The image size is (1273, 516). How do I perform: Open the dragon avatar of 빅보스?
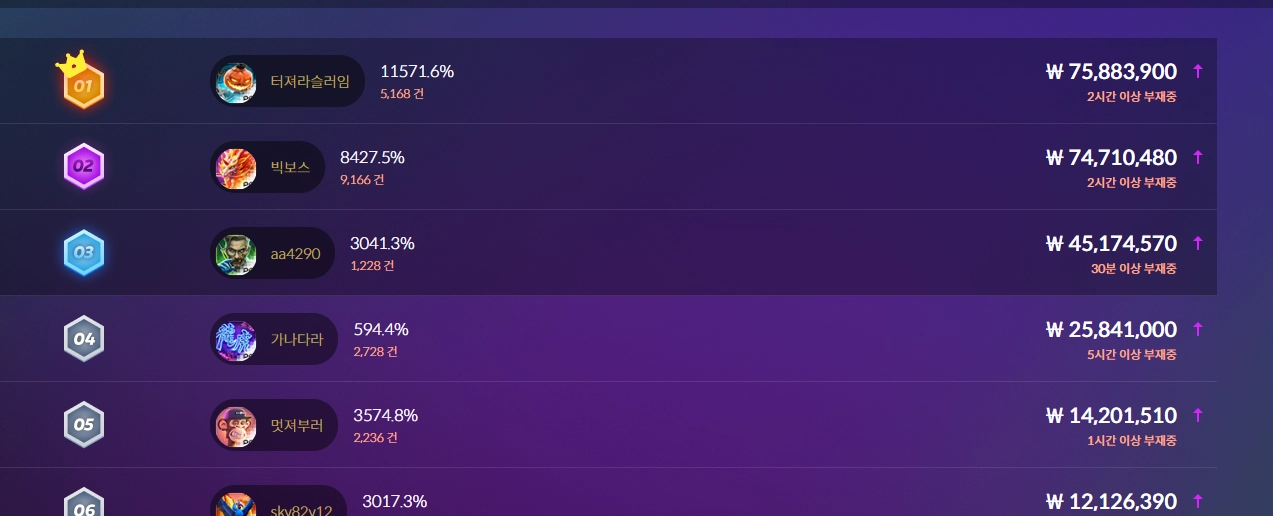(x=236, y=167)
